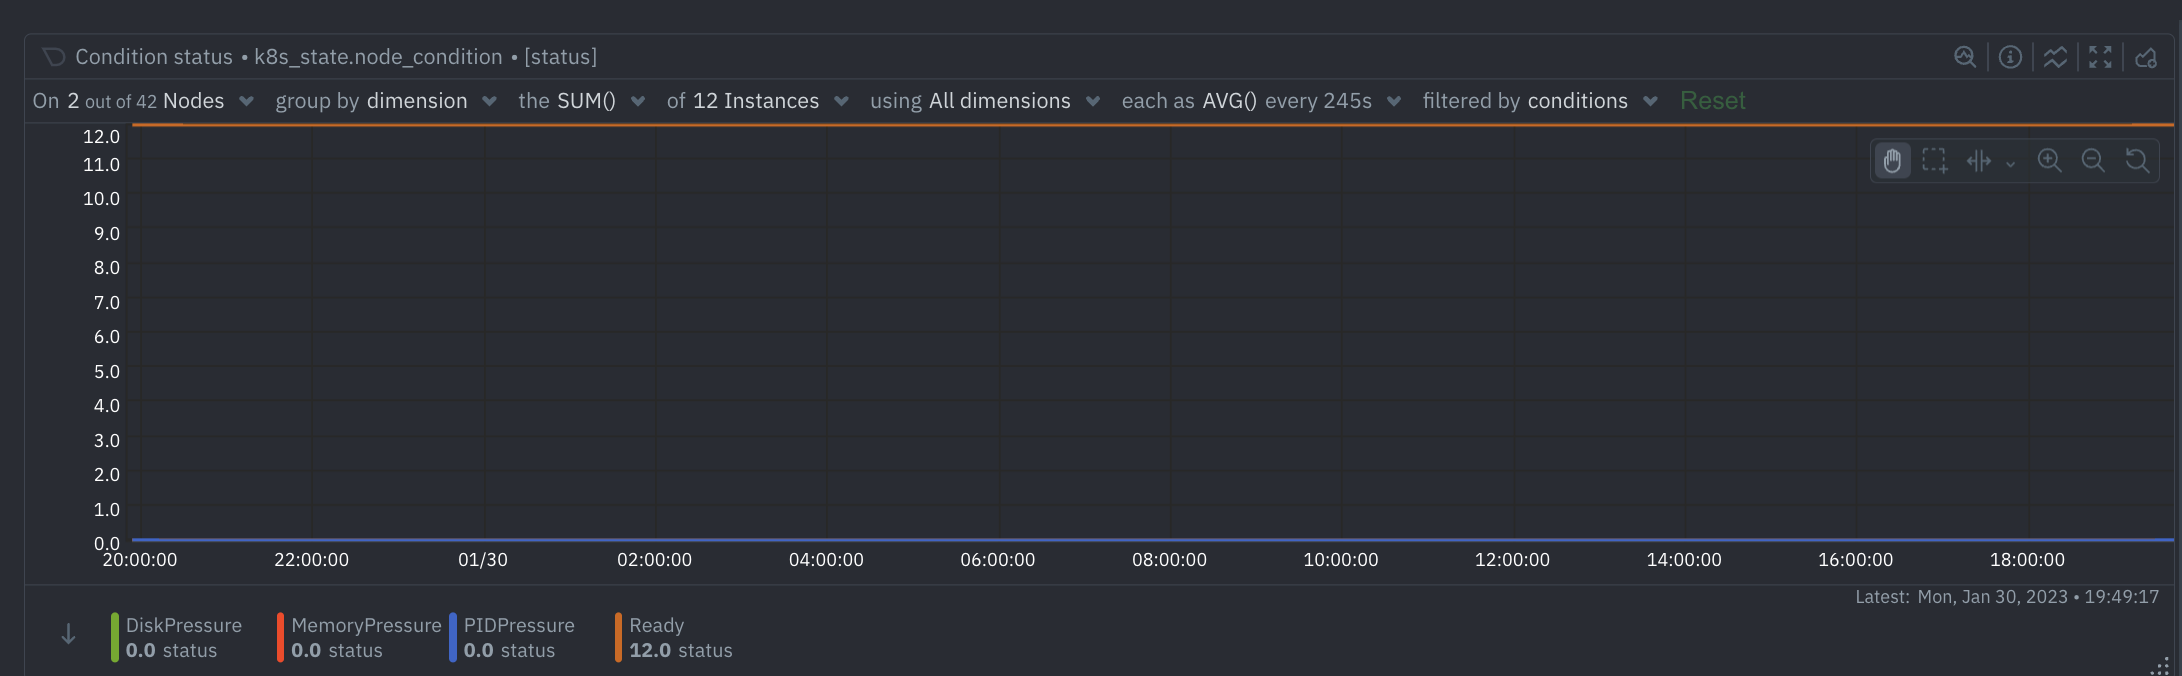Image resolution: width=2182 pixels, height=676 pixels.
Task: Click '0.0 status' value under DiskPressure
Action: click(x=171, y=651)
